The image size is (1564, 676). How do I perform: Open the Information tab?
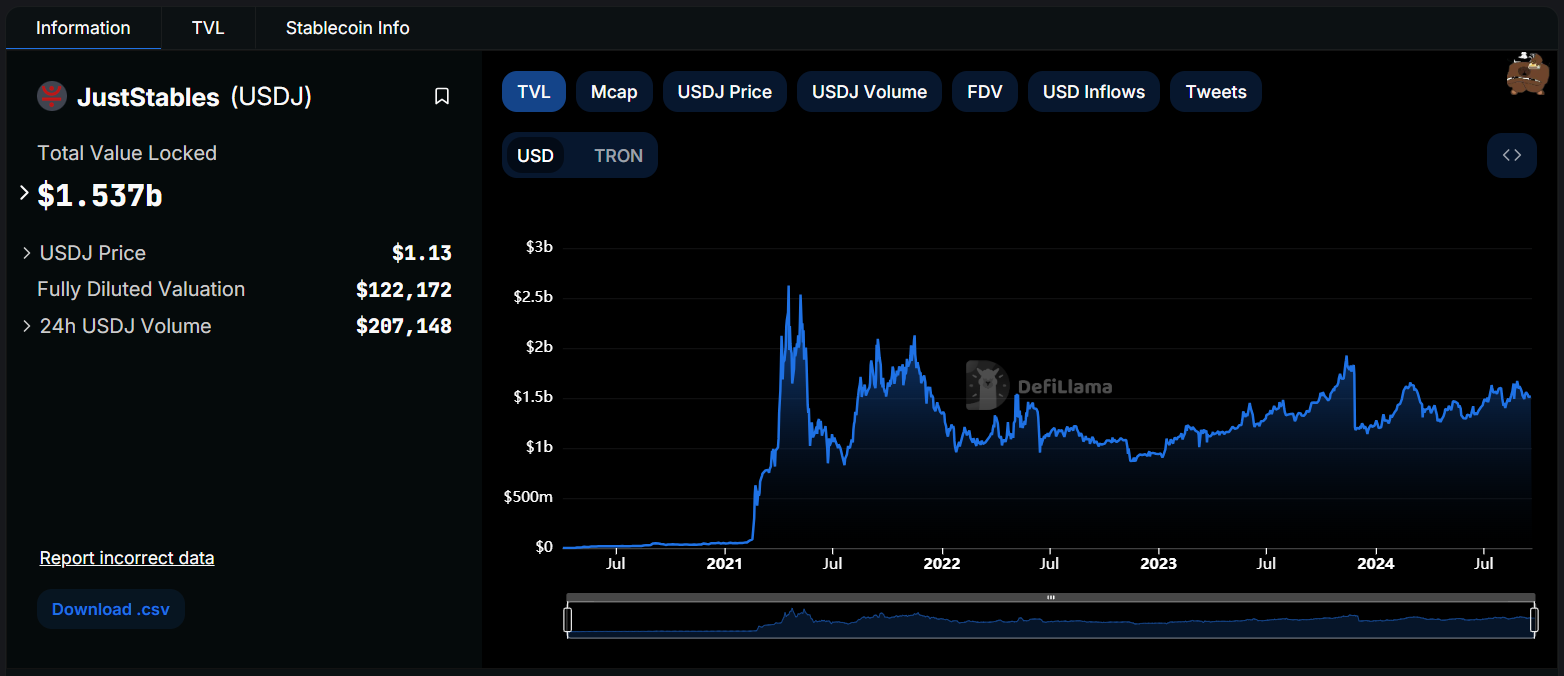[x=83, y=28]
